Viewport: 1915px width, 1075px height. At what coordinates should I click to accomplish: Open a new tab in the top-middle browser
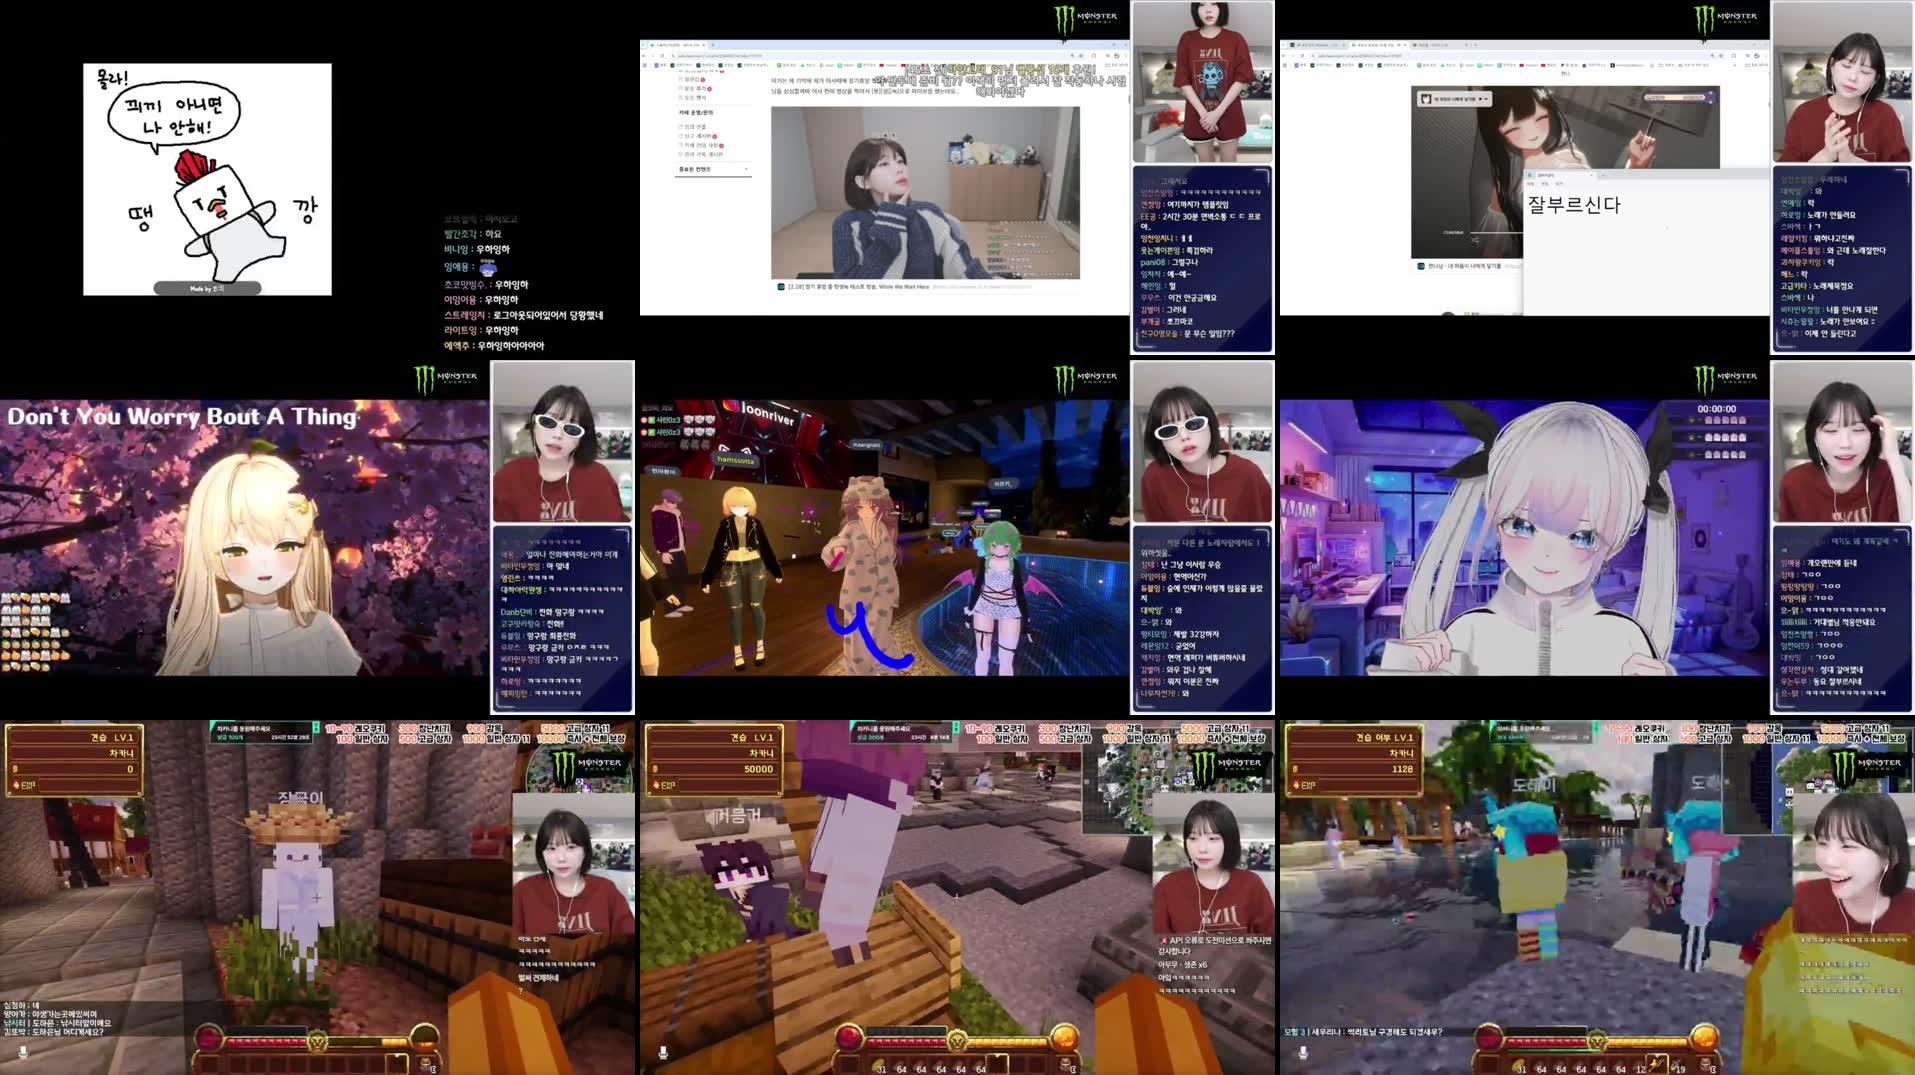click(x=713, y=45)
